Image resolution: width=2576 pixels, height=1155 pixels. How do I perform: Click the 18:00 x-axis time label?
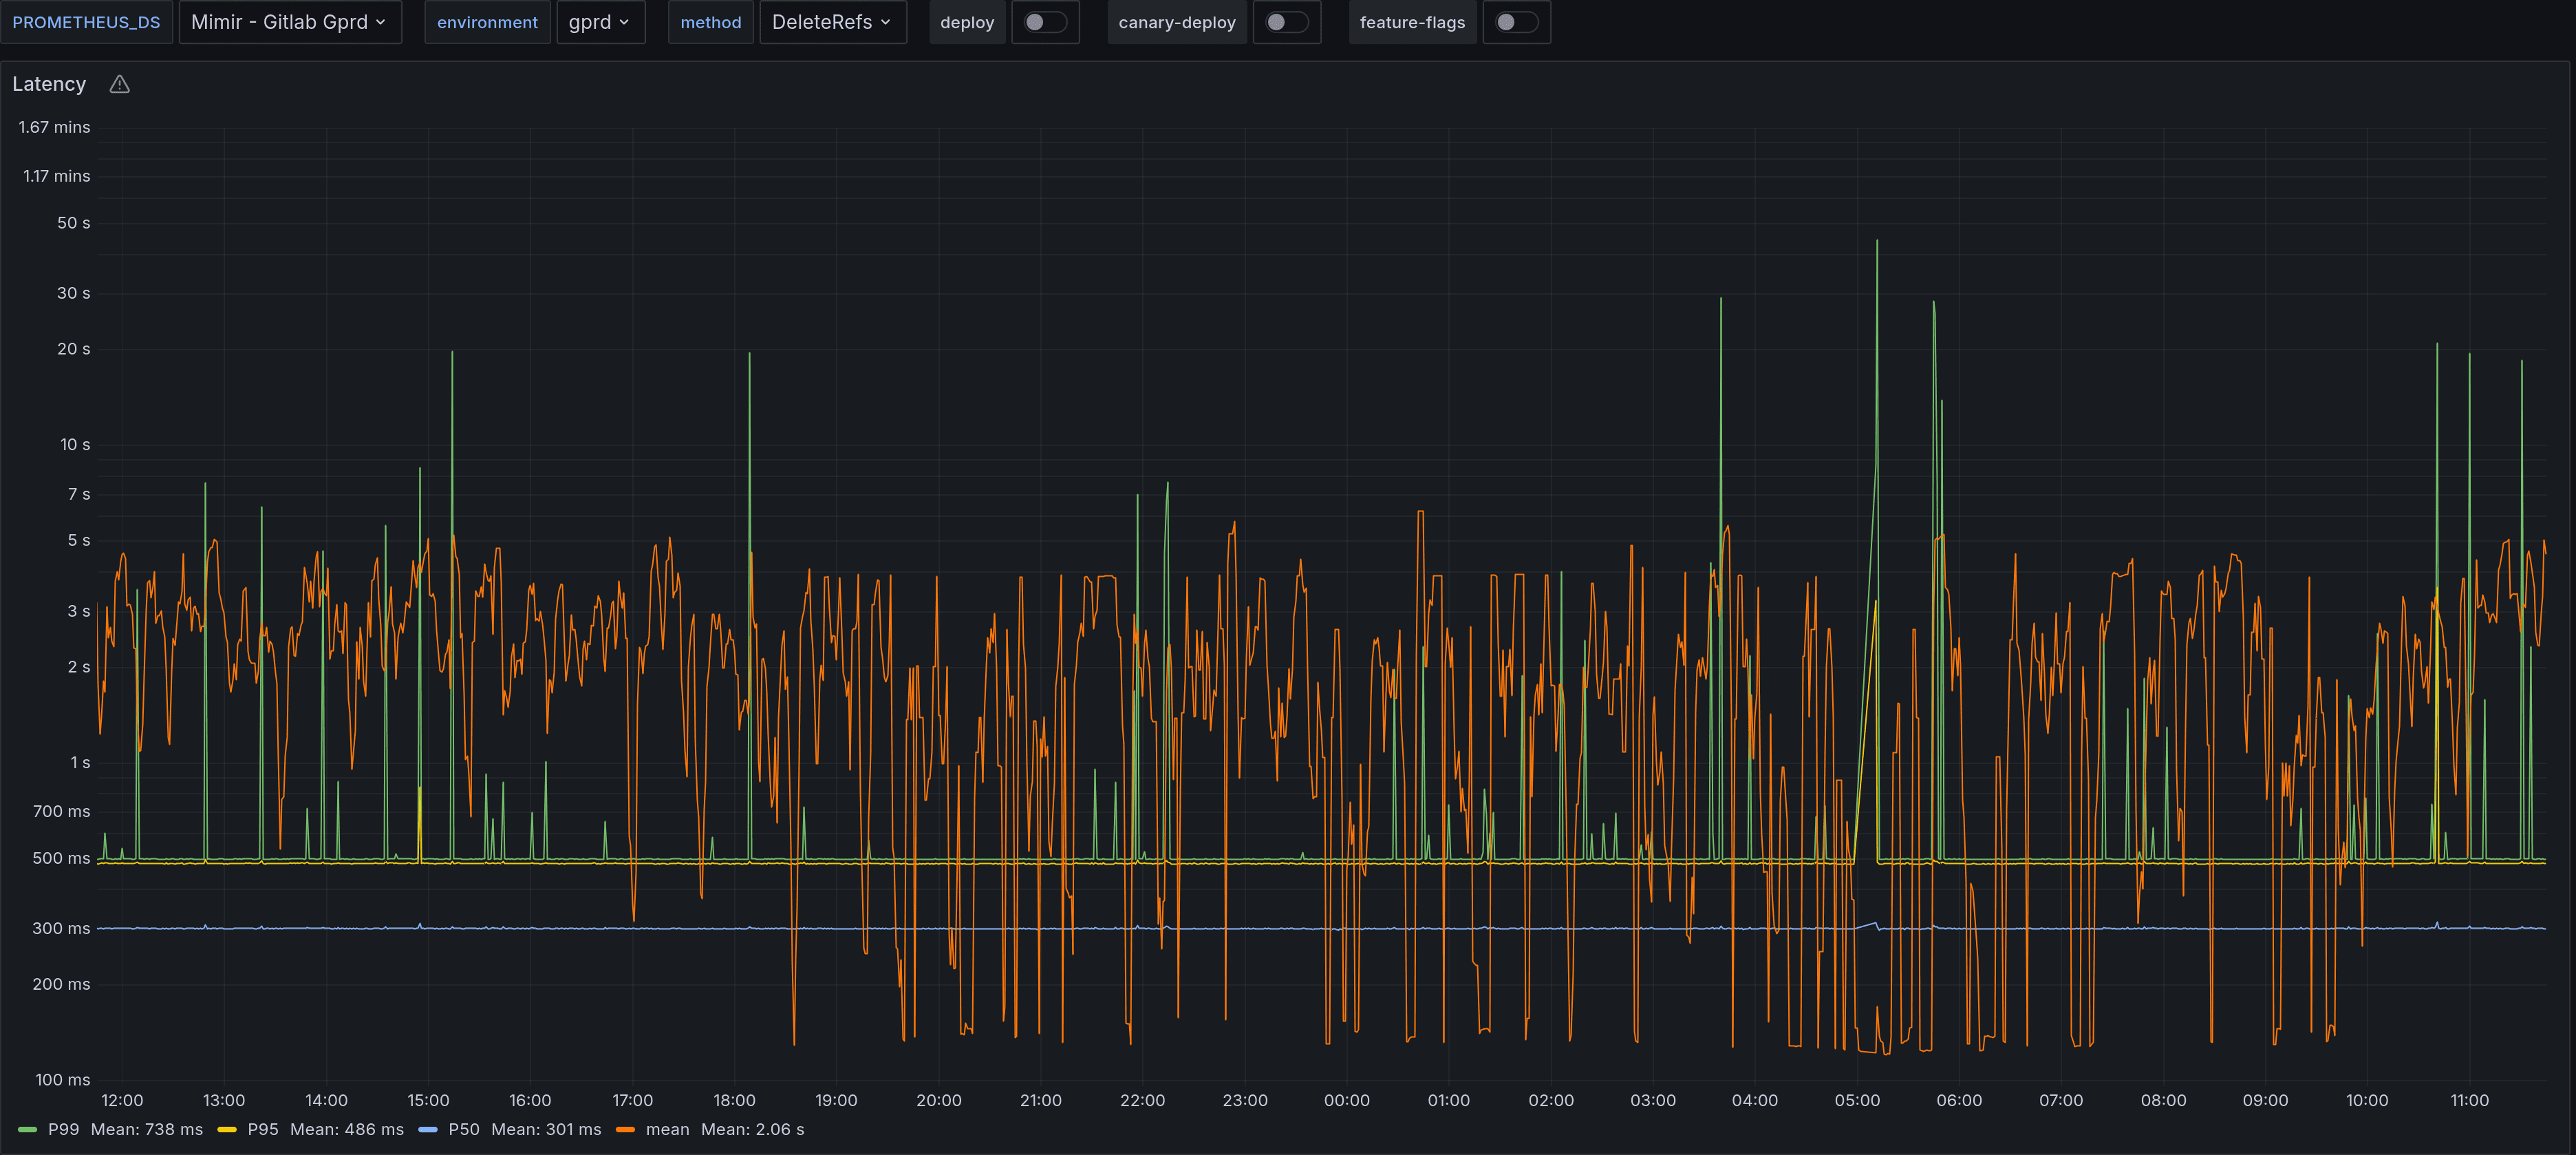coord(734,1100)
